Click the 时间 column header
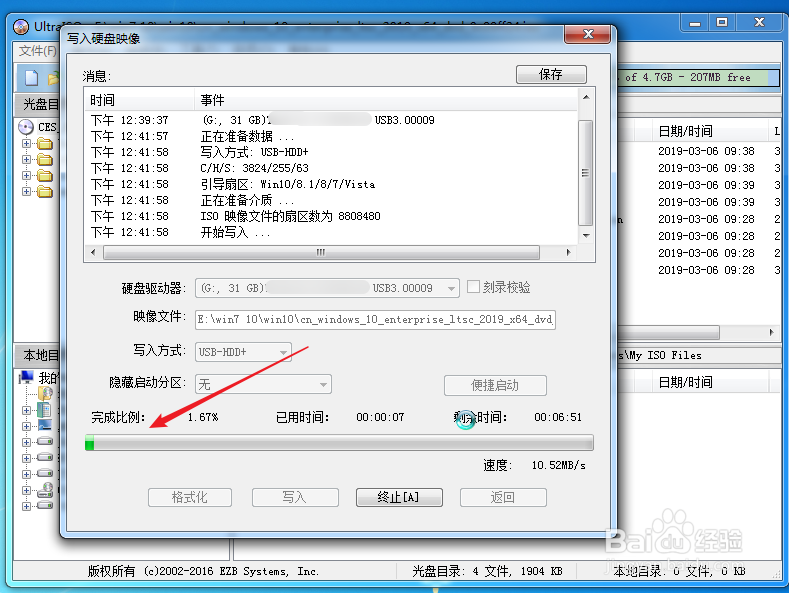 click(139, 100)
